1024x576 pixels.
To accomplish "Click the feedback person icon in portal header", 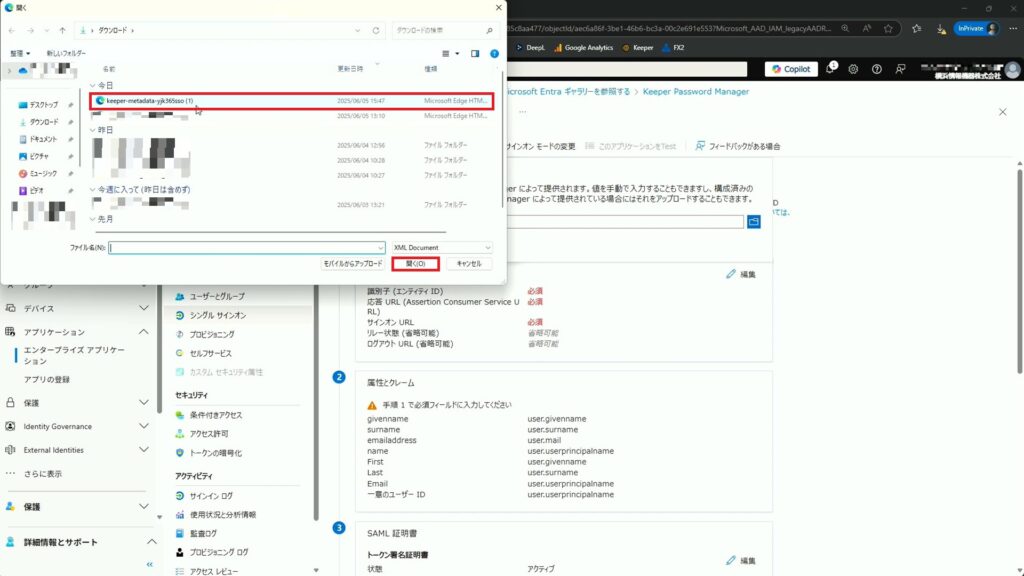I will point(900,69).
